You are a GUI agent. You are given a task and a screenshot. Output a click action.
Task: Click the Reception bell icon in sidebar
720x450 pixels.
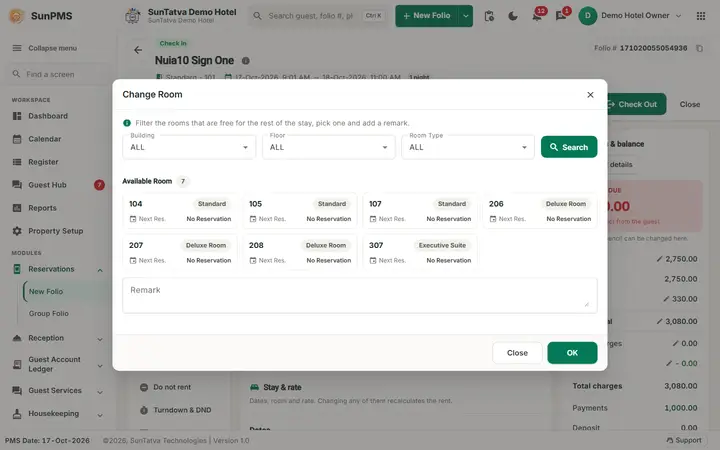(x=17, y=338)
